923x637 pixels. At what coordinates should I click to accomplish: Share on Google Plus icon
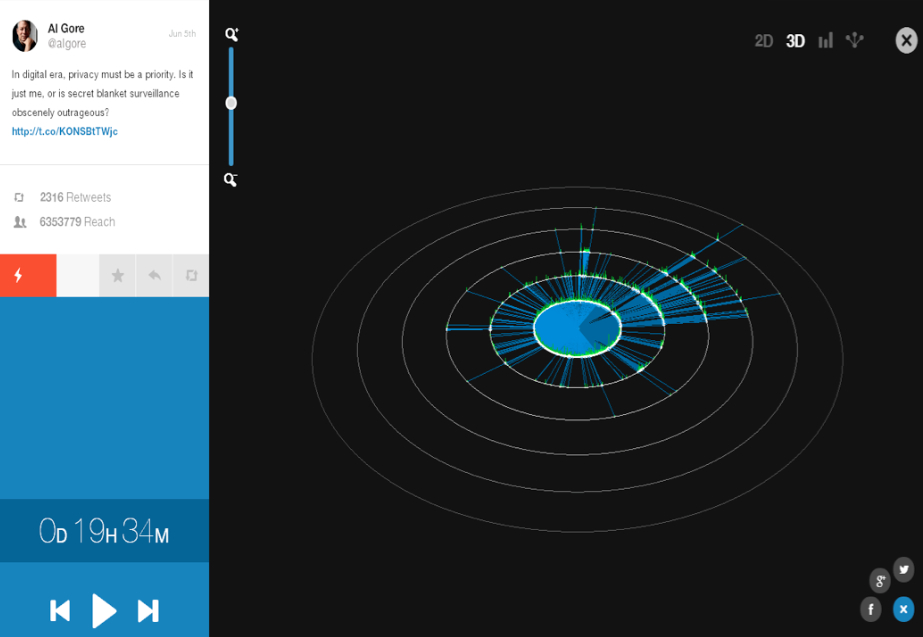pyautogui.click(x=879, y=581)
